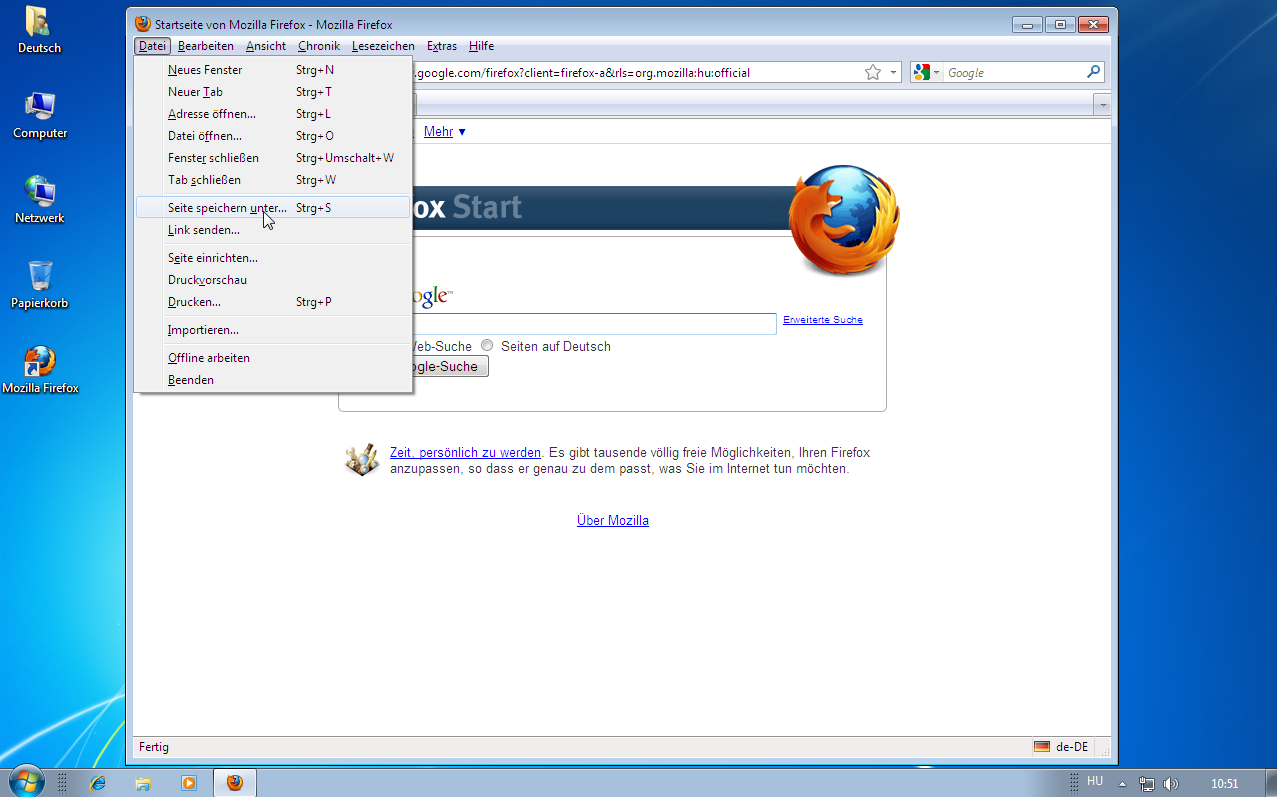Click into the URL address bar
The height and width of the screenshot is (797, 1277).
click(636, 72)
